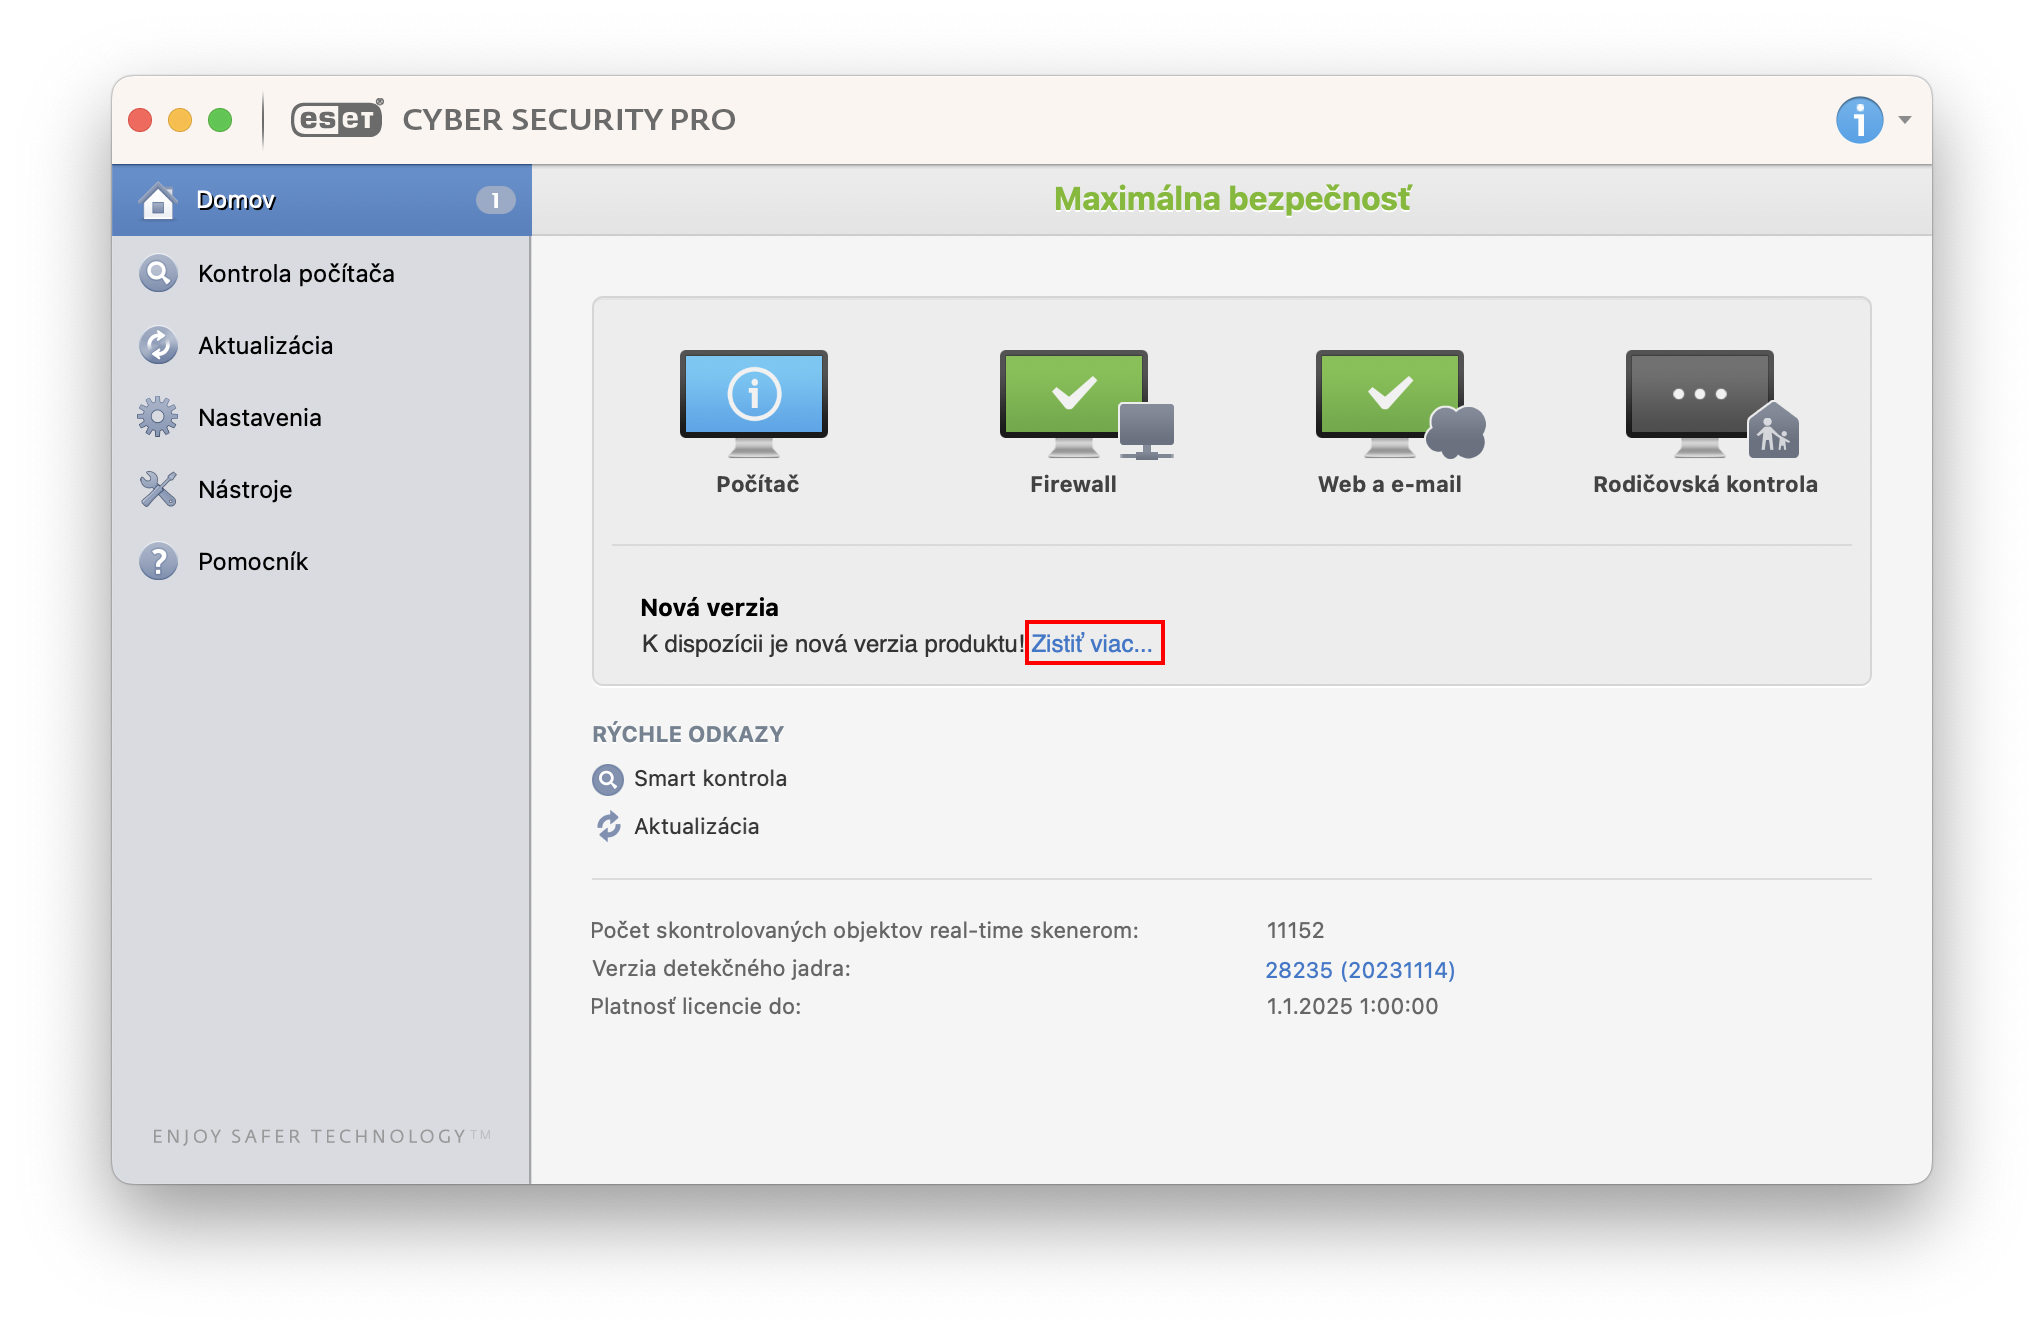Click the Zistiť viac... link
The height and width of the screenshot is (1332, 2044).
click(1092, 644)
